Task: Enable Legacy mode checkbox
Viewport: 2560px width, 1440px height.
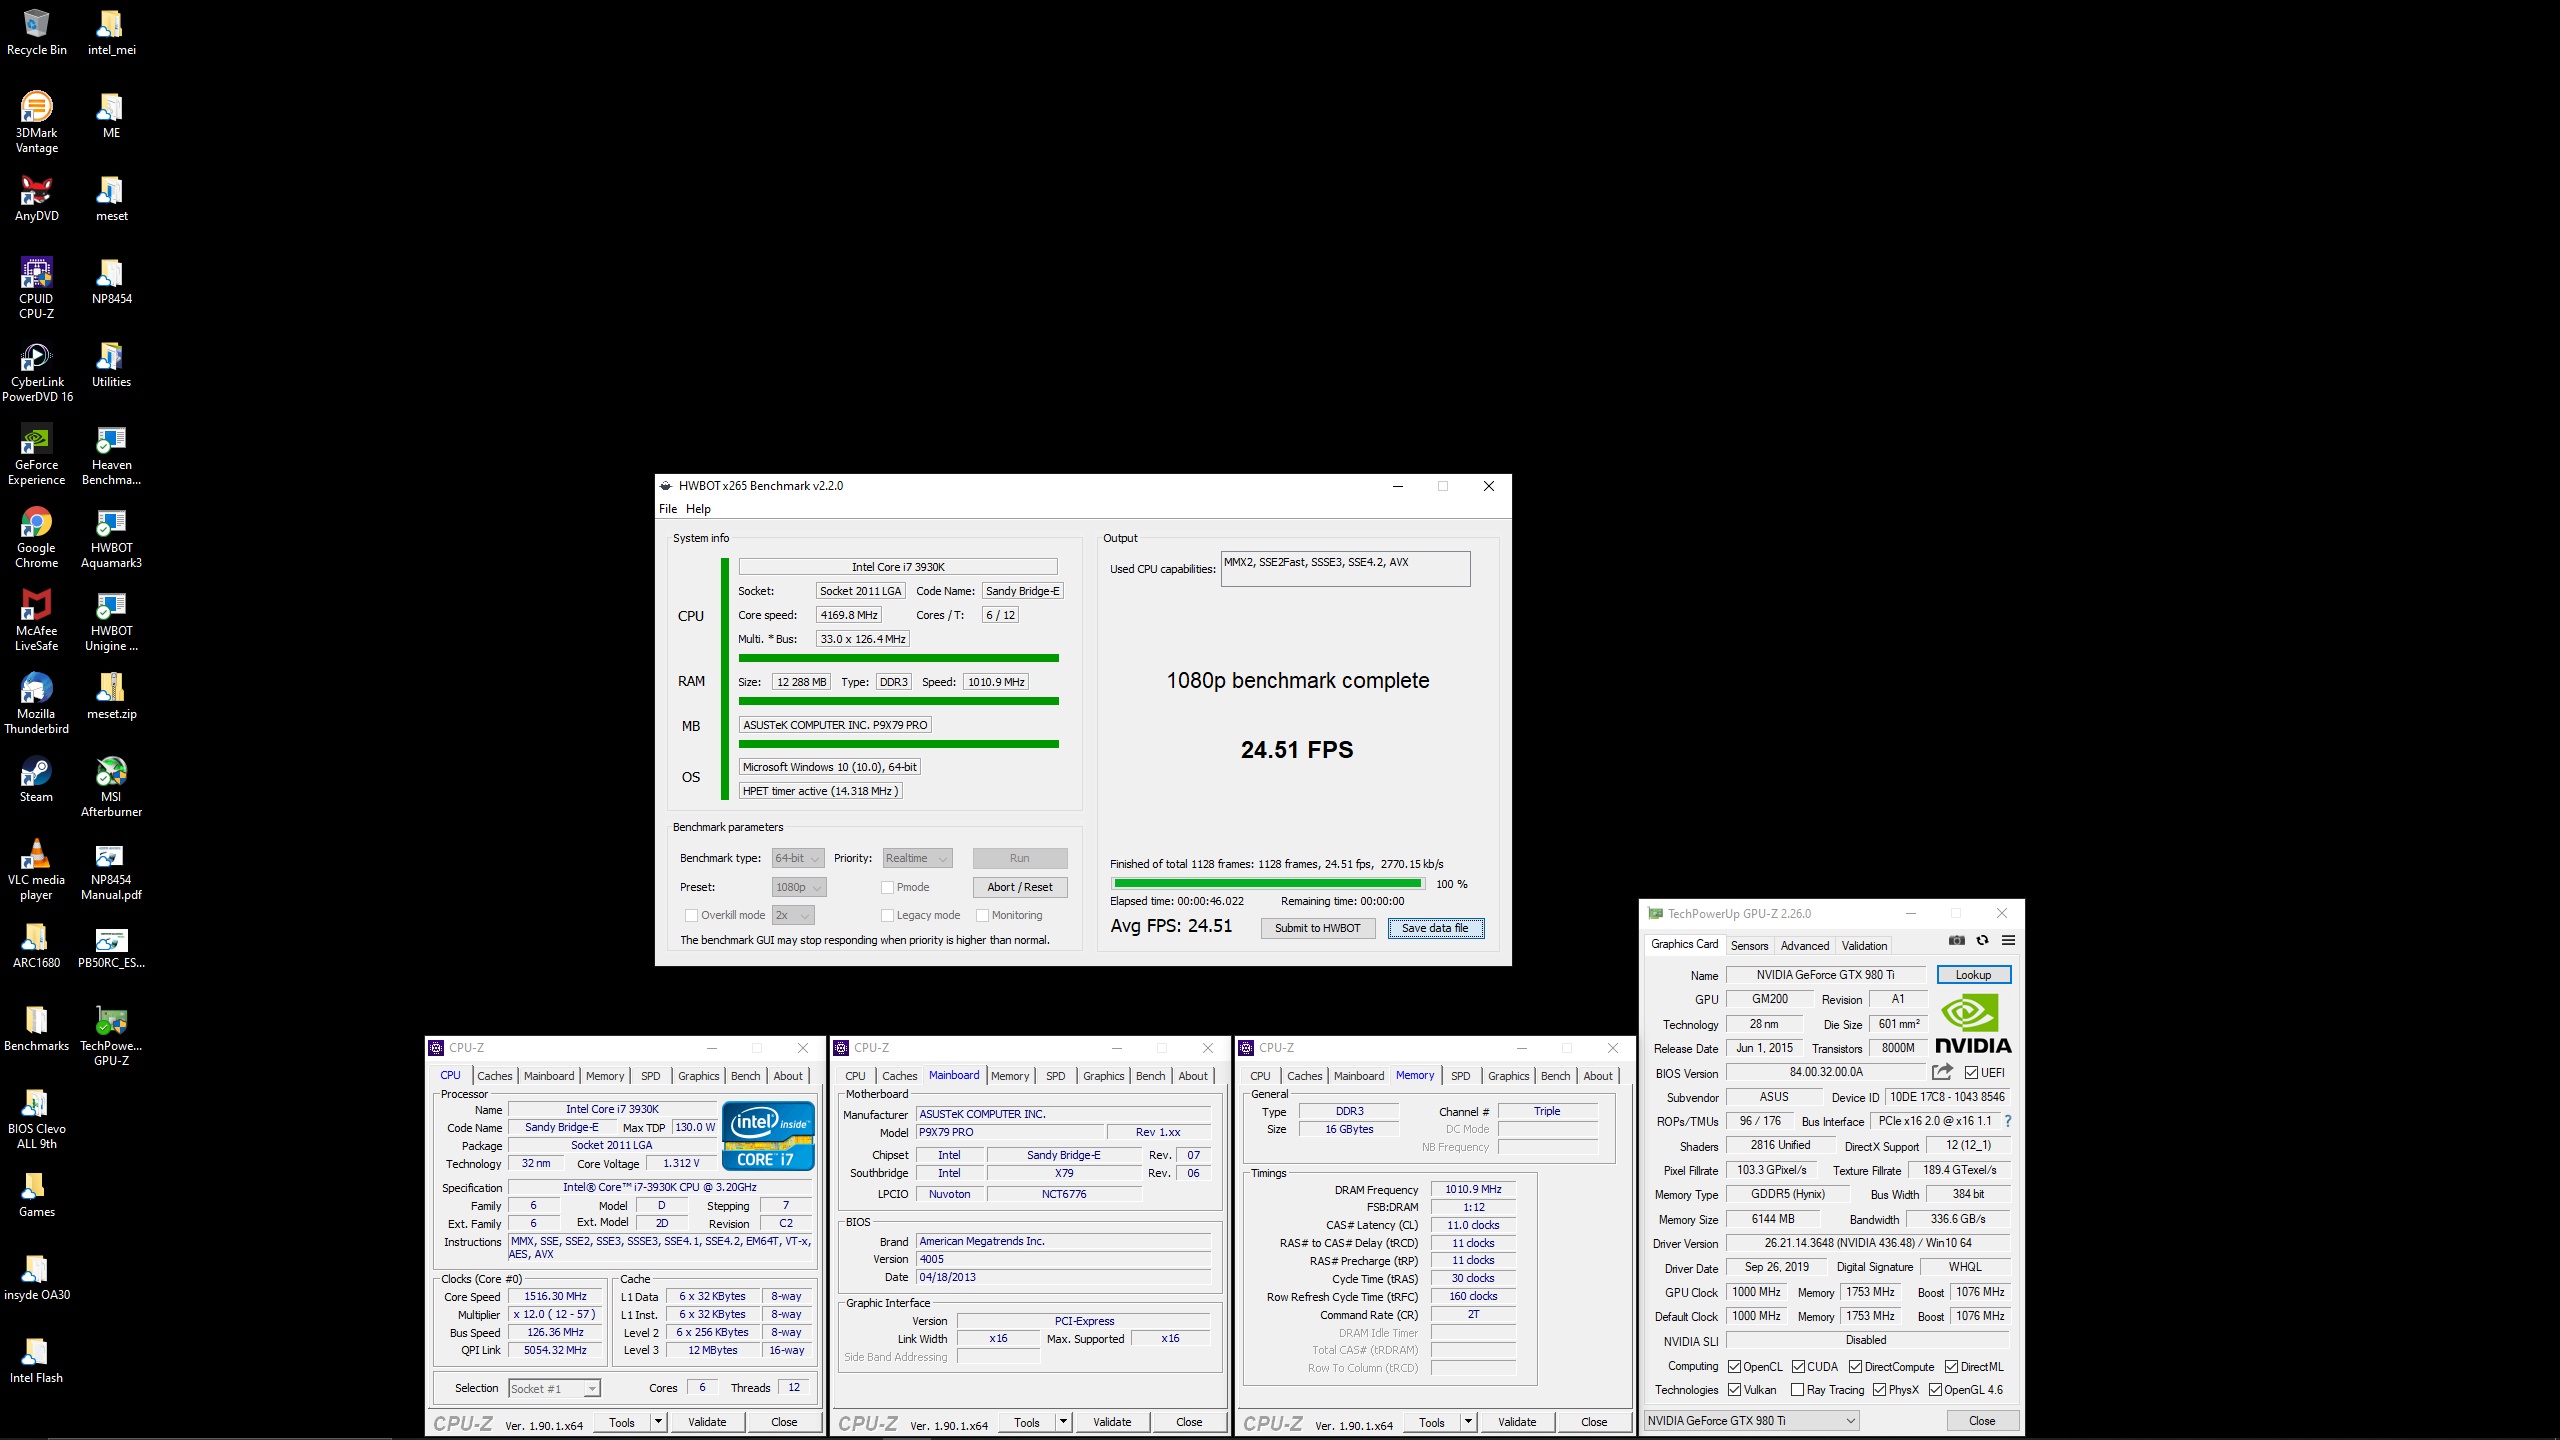Action: click(x=887, y=915)
